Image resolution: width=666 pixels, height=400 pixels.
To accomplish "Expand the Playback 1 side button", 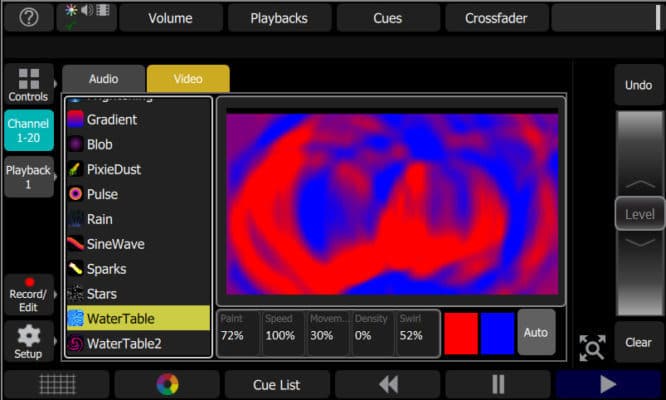I will click(x=28, y=177).
